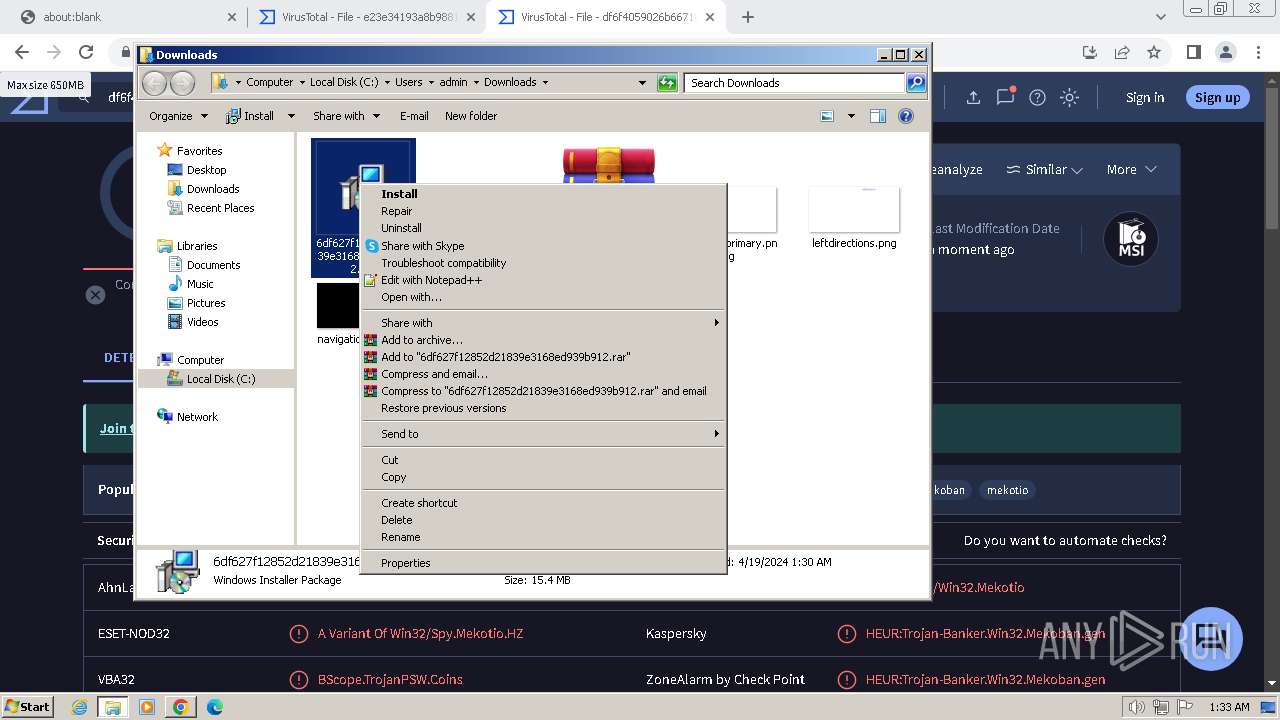
Task: Click New folder in Explorer toolbar
Action: click(471, 116)
